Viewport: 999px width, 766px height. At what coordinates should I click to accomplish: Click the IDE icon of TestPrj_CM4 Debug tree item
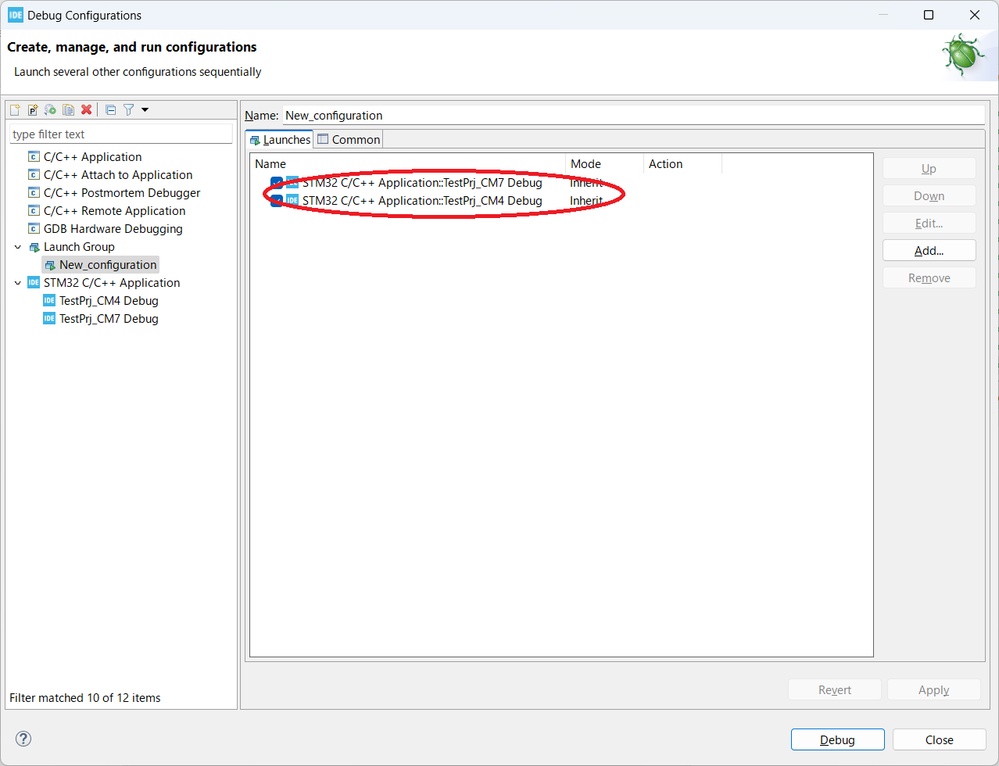pyautogui.click(x=49, y=300)
